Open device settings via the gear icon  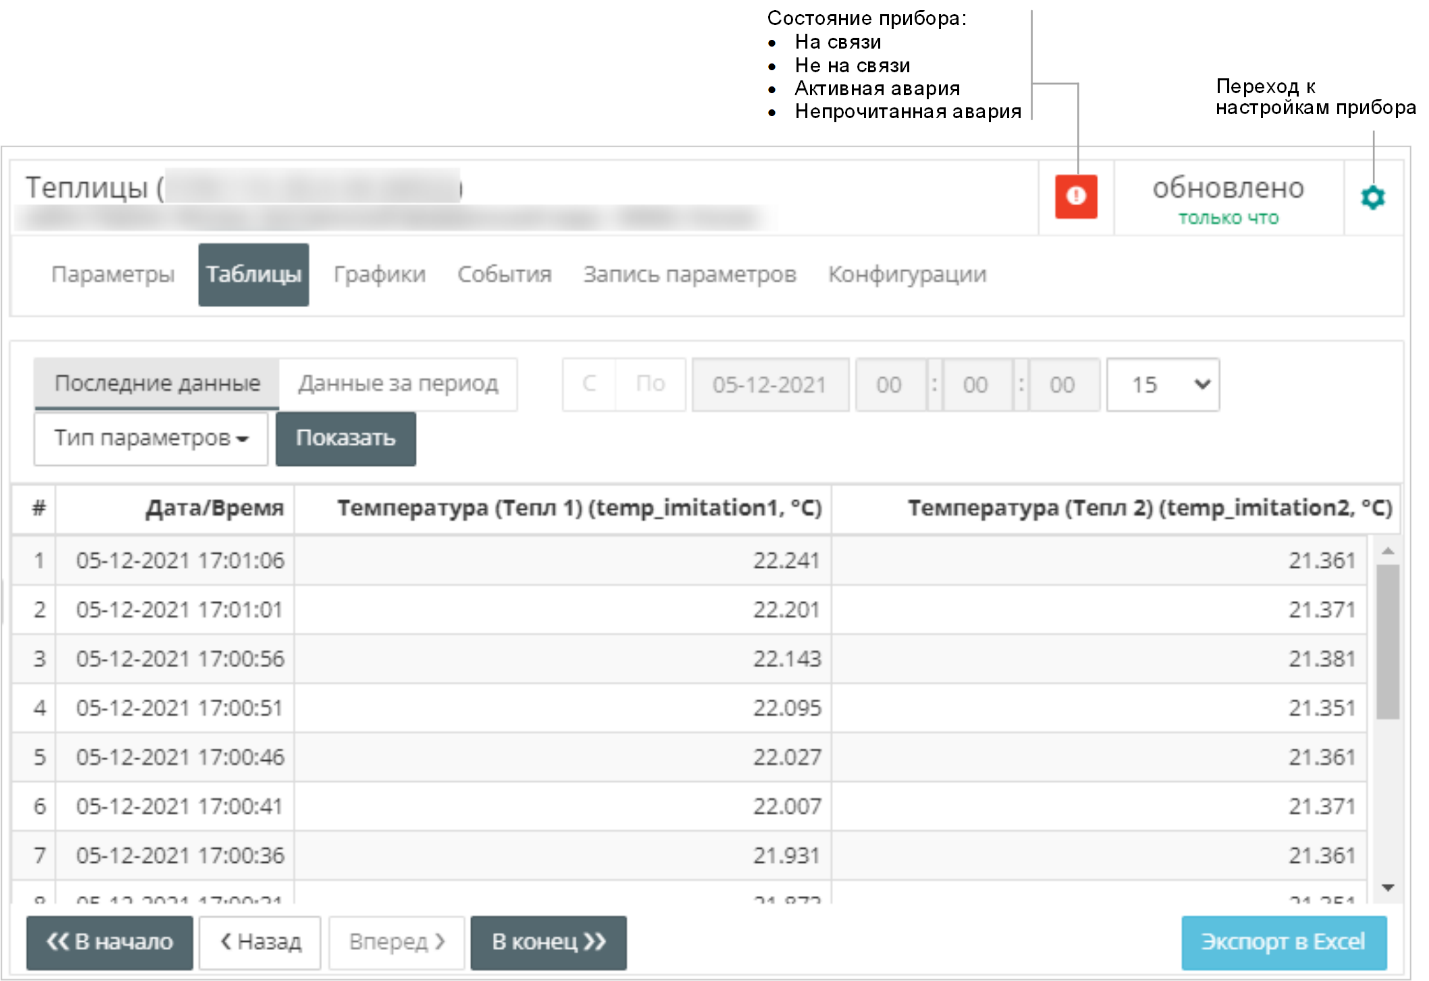1373,197
